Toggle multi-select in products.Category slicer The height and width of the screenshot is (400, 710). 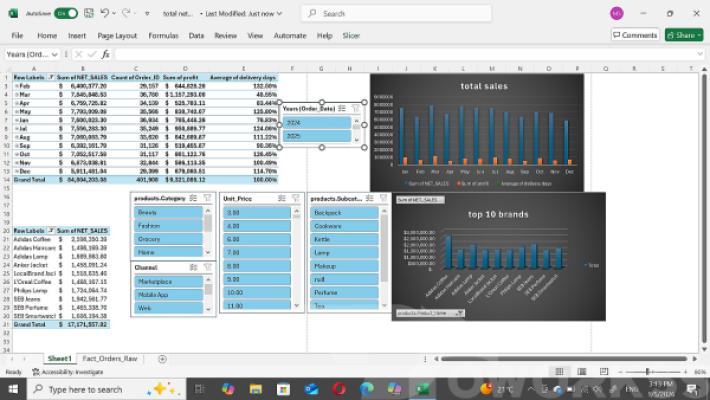[193, 198]
